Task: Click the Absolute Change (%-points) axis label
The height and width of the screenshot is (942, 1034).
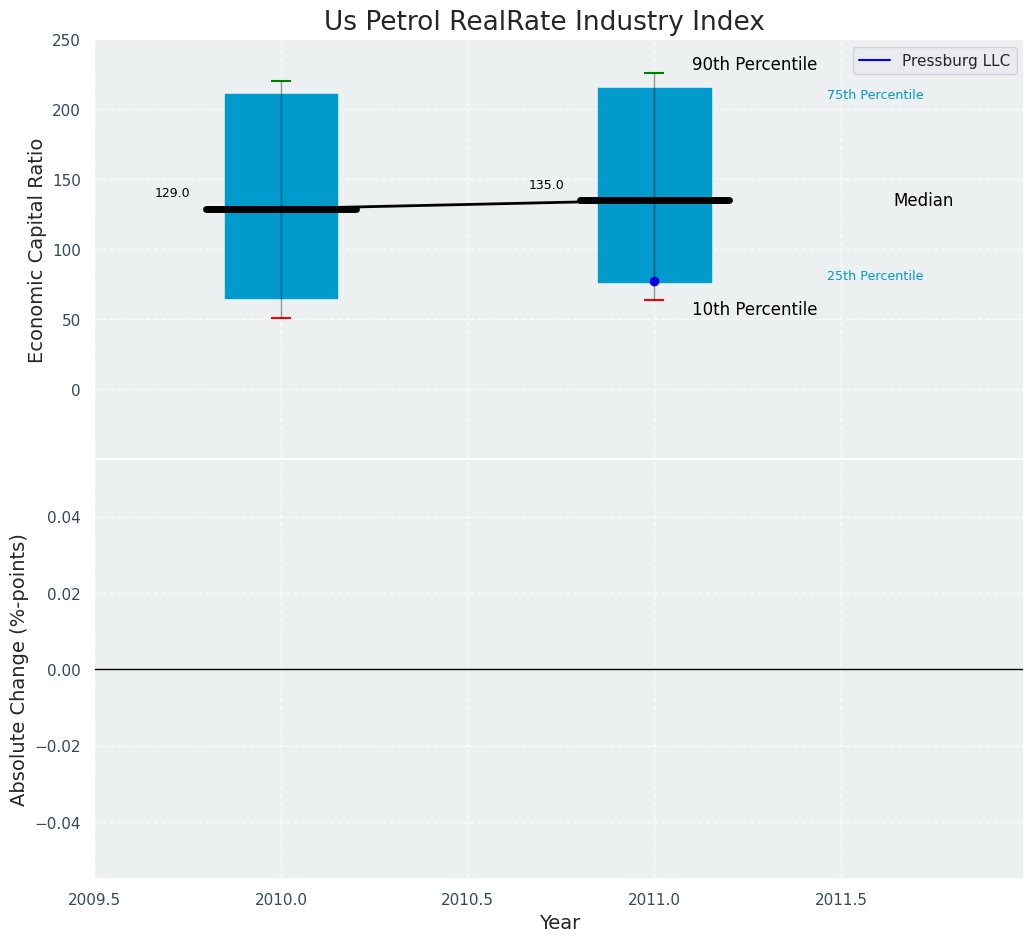Action: point(19,669)
